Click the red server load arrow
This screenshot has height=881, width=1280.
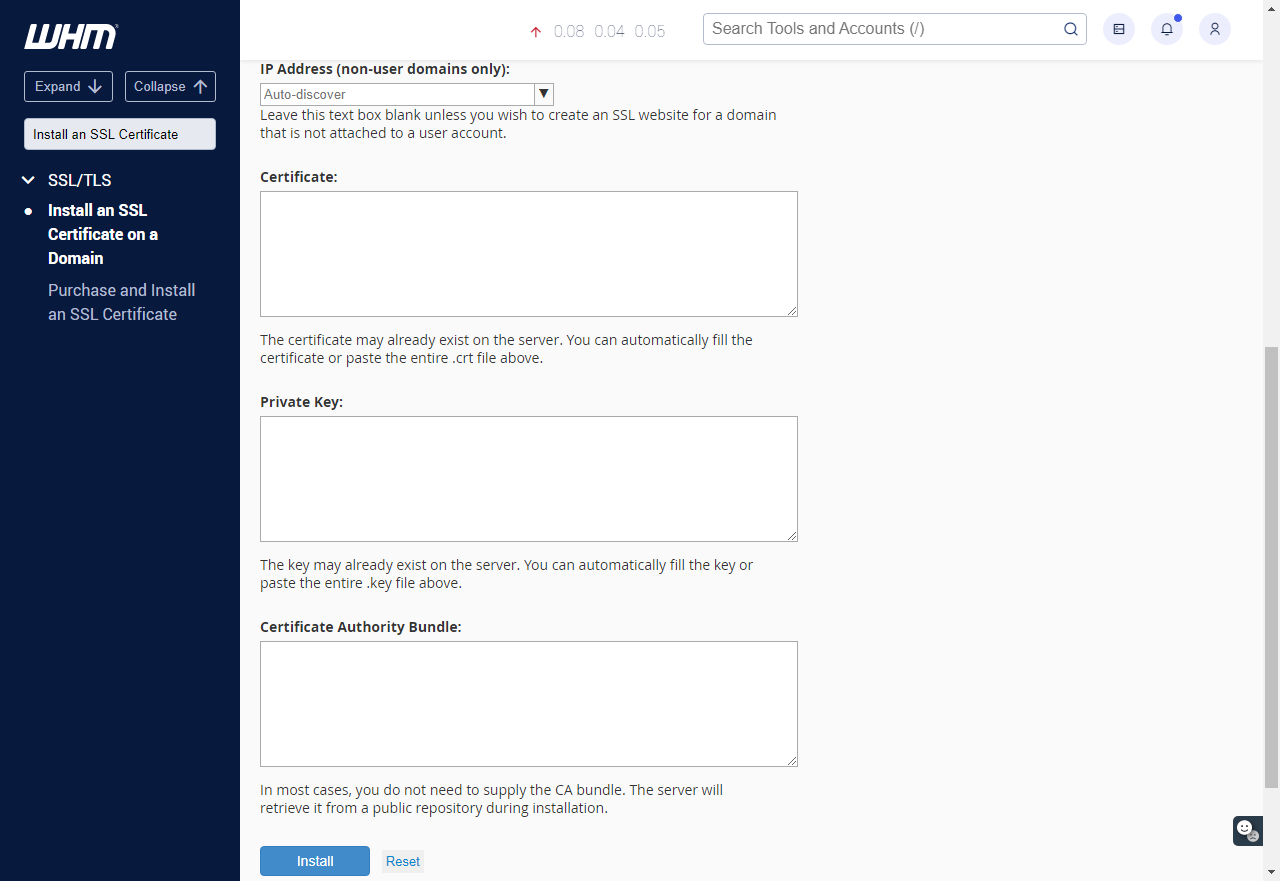tap(536, 32)
